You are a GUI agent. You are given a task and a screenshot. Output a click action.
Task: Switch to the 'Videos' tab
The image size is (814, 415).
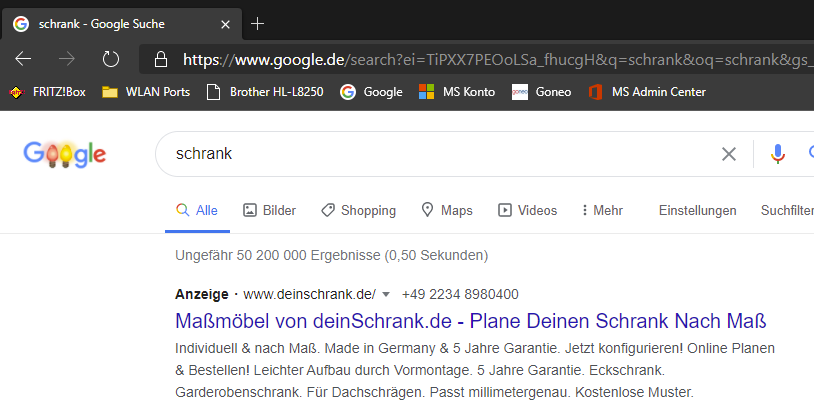point(527,210)
